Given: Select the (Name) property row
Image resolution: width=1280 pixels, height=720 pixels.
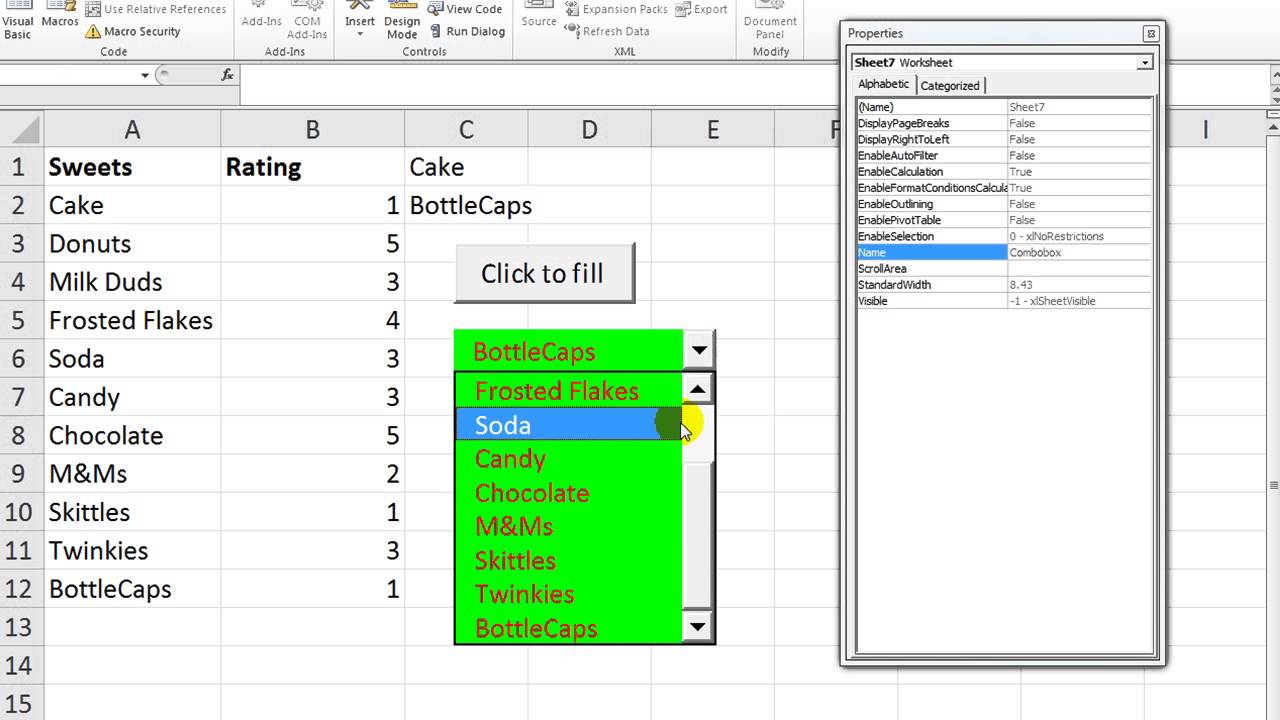Looking at the screenshot, I should 1004,107.
